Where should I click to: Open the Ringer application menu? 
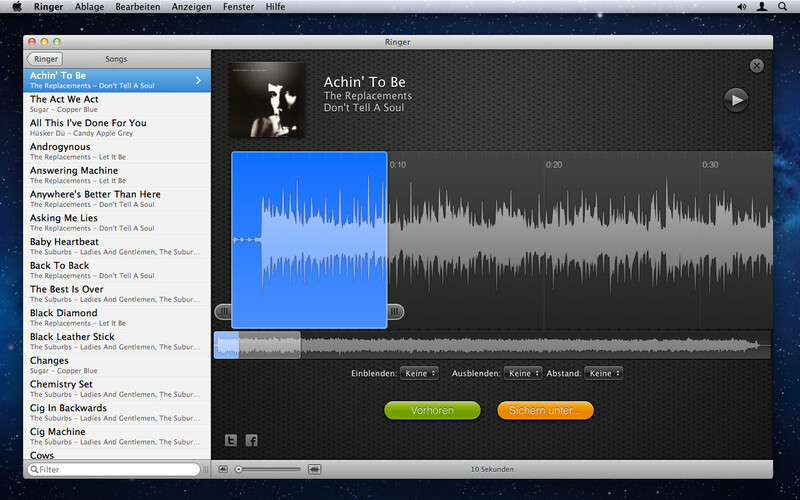pos(48,7)
